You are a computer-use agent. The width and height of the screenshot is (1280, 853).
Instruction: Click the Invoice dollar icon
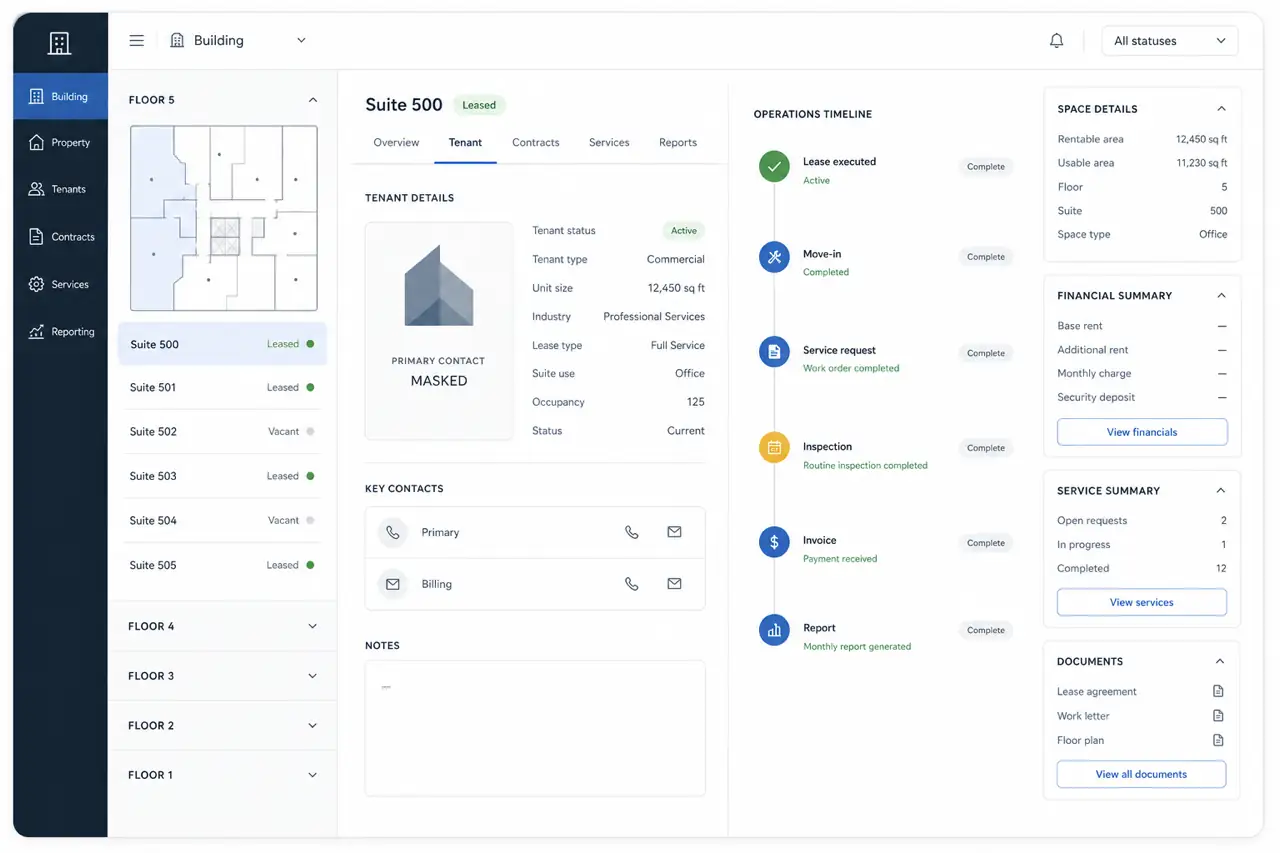[x=774, y=543]
